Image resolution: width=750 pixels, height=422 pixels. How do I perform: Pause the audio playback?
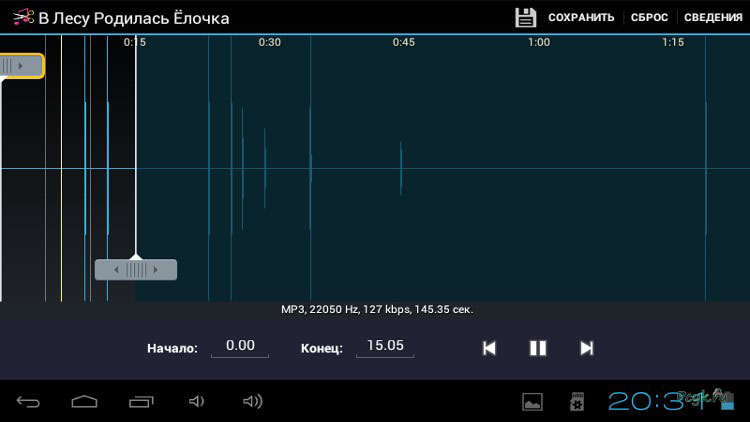[x=538, y=348]
